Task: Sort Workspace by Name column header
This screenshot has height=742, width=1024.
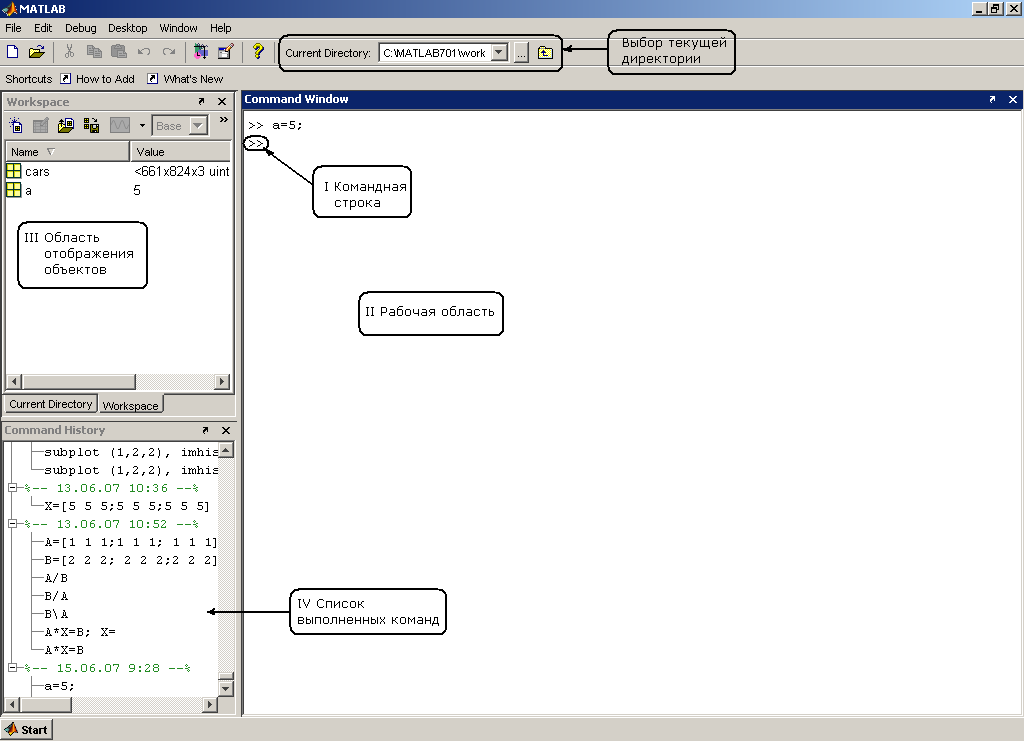Action: tap(68, 152)
